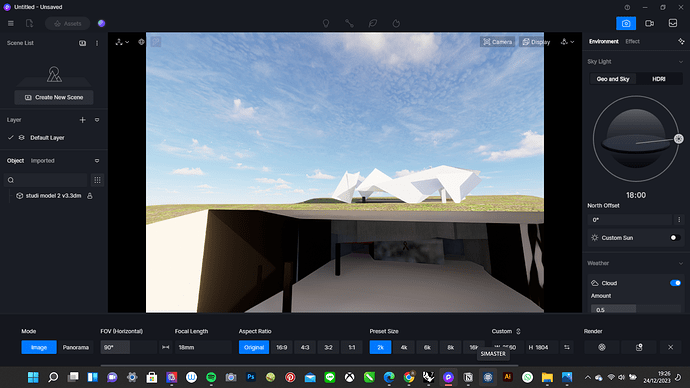Click the sparkle icon in Environment panel
Viewport: 690px width, 388px height.
[681, 41]
